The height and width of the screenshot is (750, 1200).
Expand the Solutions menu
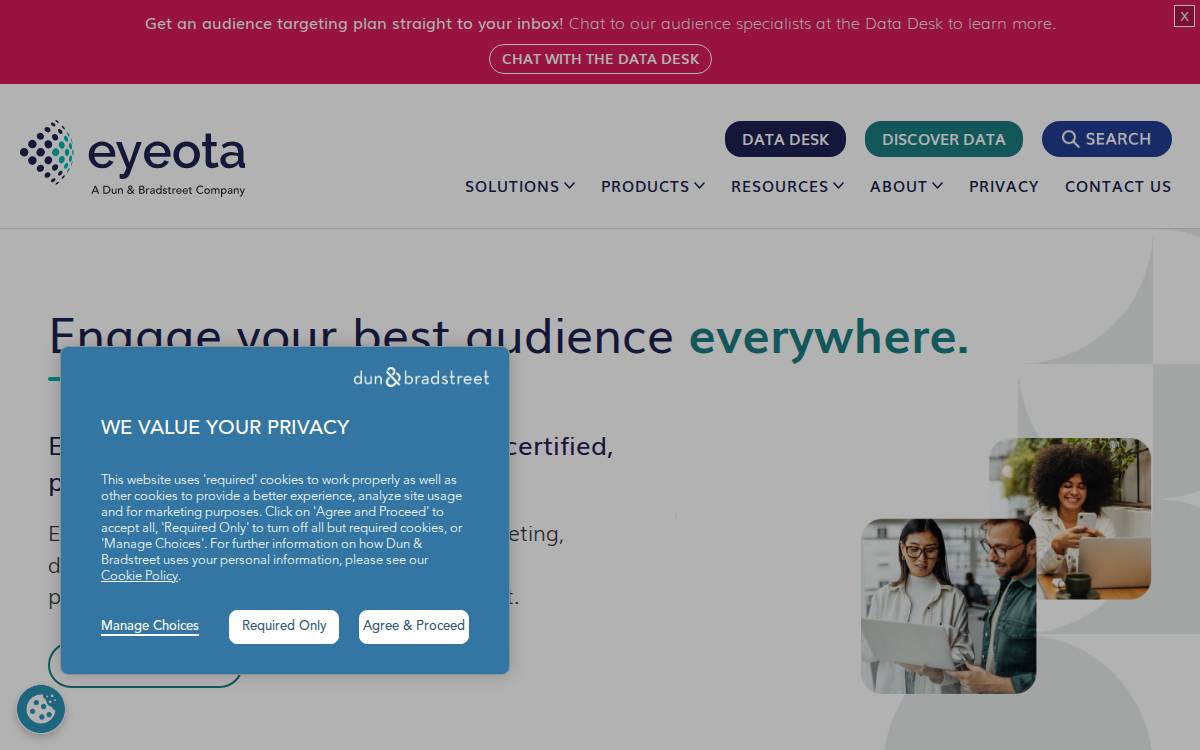[520, 186]
